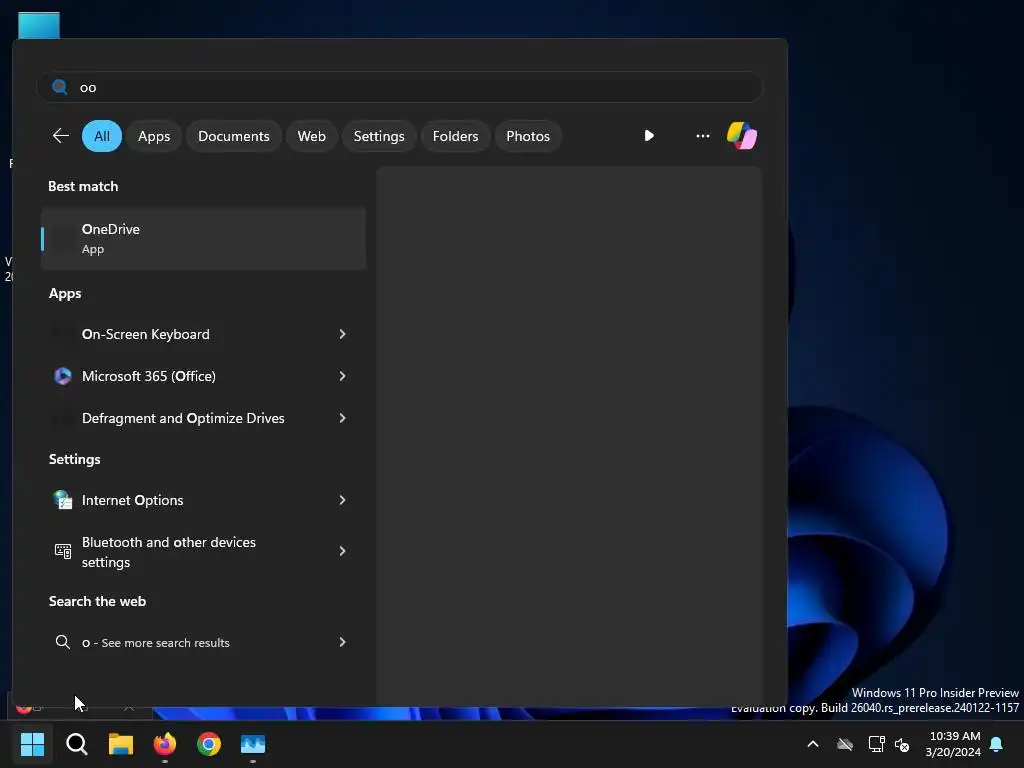Click the Bluetooth devices settings icon

pos(63,551)
